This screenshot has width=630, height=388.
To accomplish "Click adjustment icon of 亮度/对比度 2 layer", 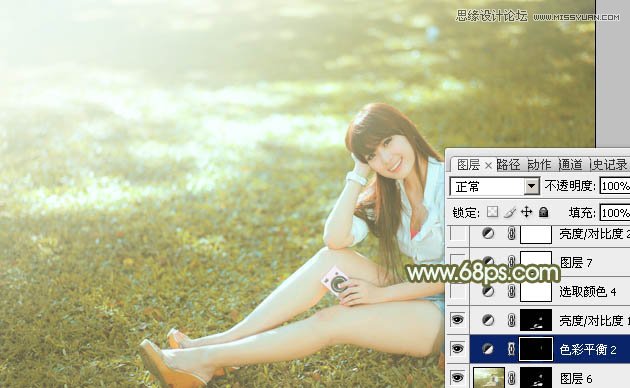I will [488, 233].
